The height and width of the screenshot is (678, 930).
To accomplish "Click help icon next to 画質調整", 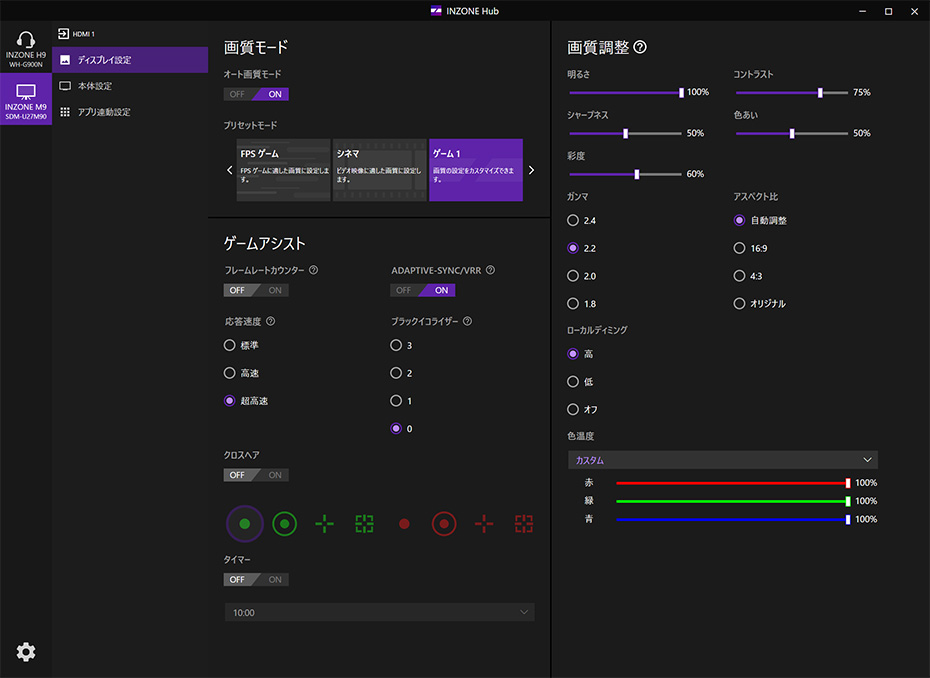I will [640, 47].
